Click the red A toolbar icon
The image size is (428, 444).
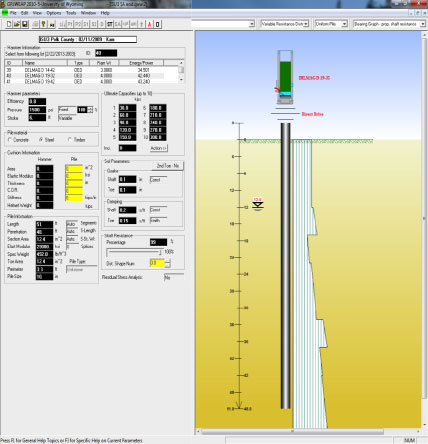click(x=150, y=24)
